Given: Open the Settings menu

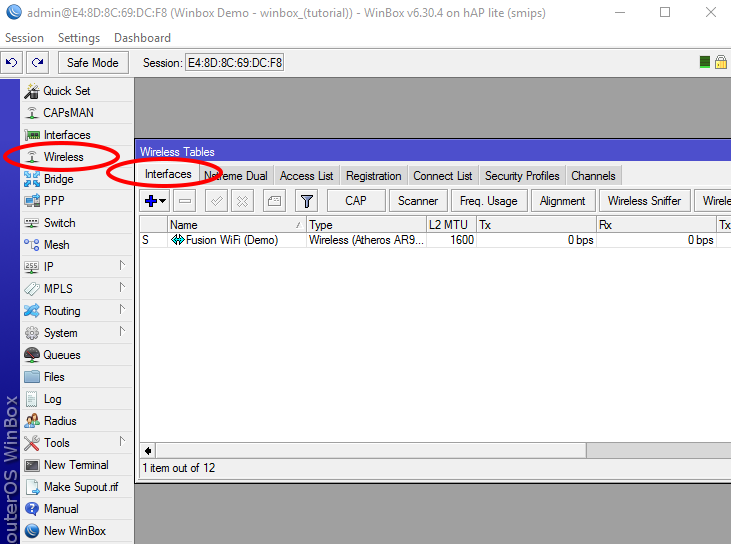Looking at the screenshot, I should [79, 38].
